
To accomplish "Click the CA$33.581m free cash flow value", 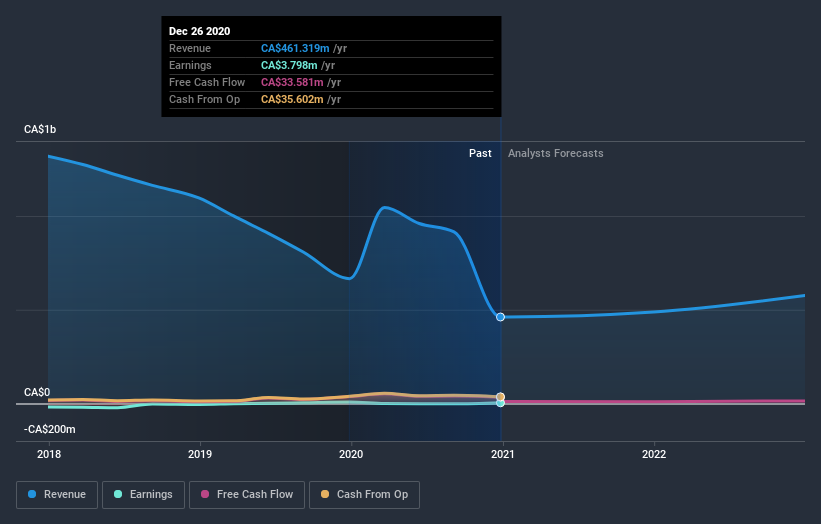I will click(x=292, y=82).
